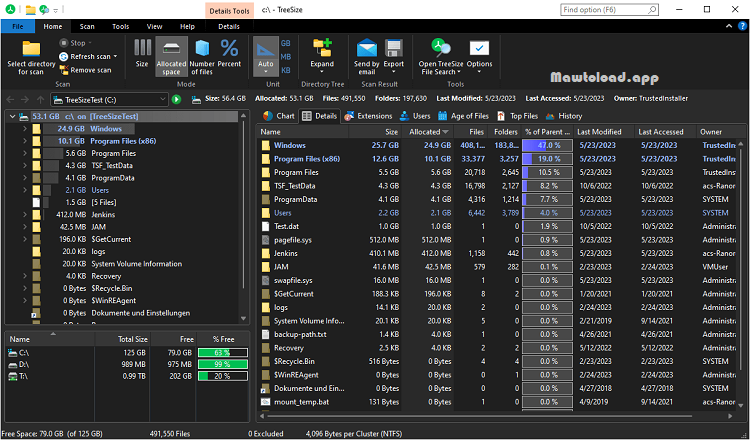The image size is (750, 440).
Task: Click C:\ 63 % free bar
Action: point(222,353)
